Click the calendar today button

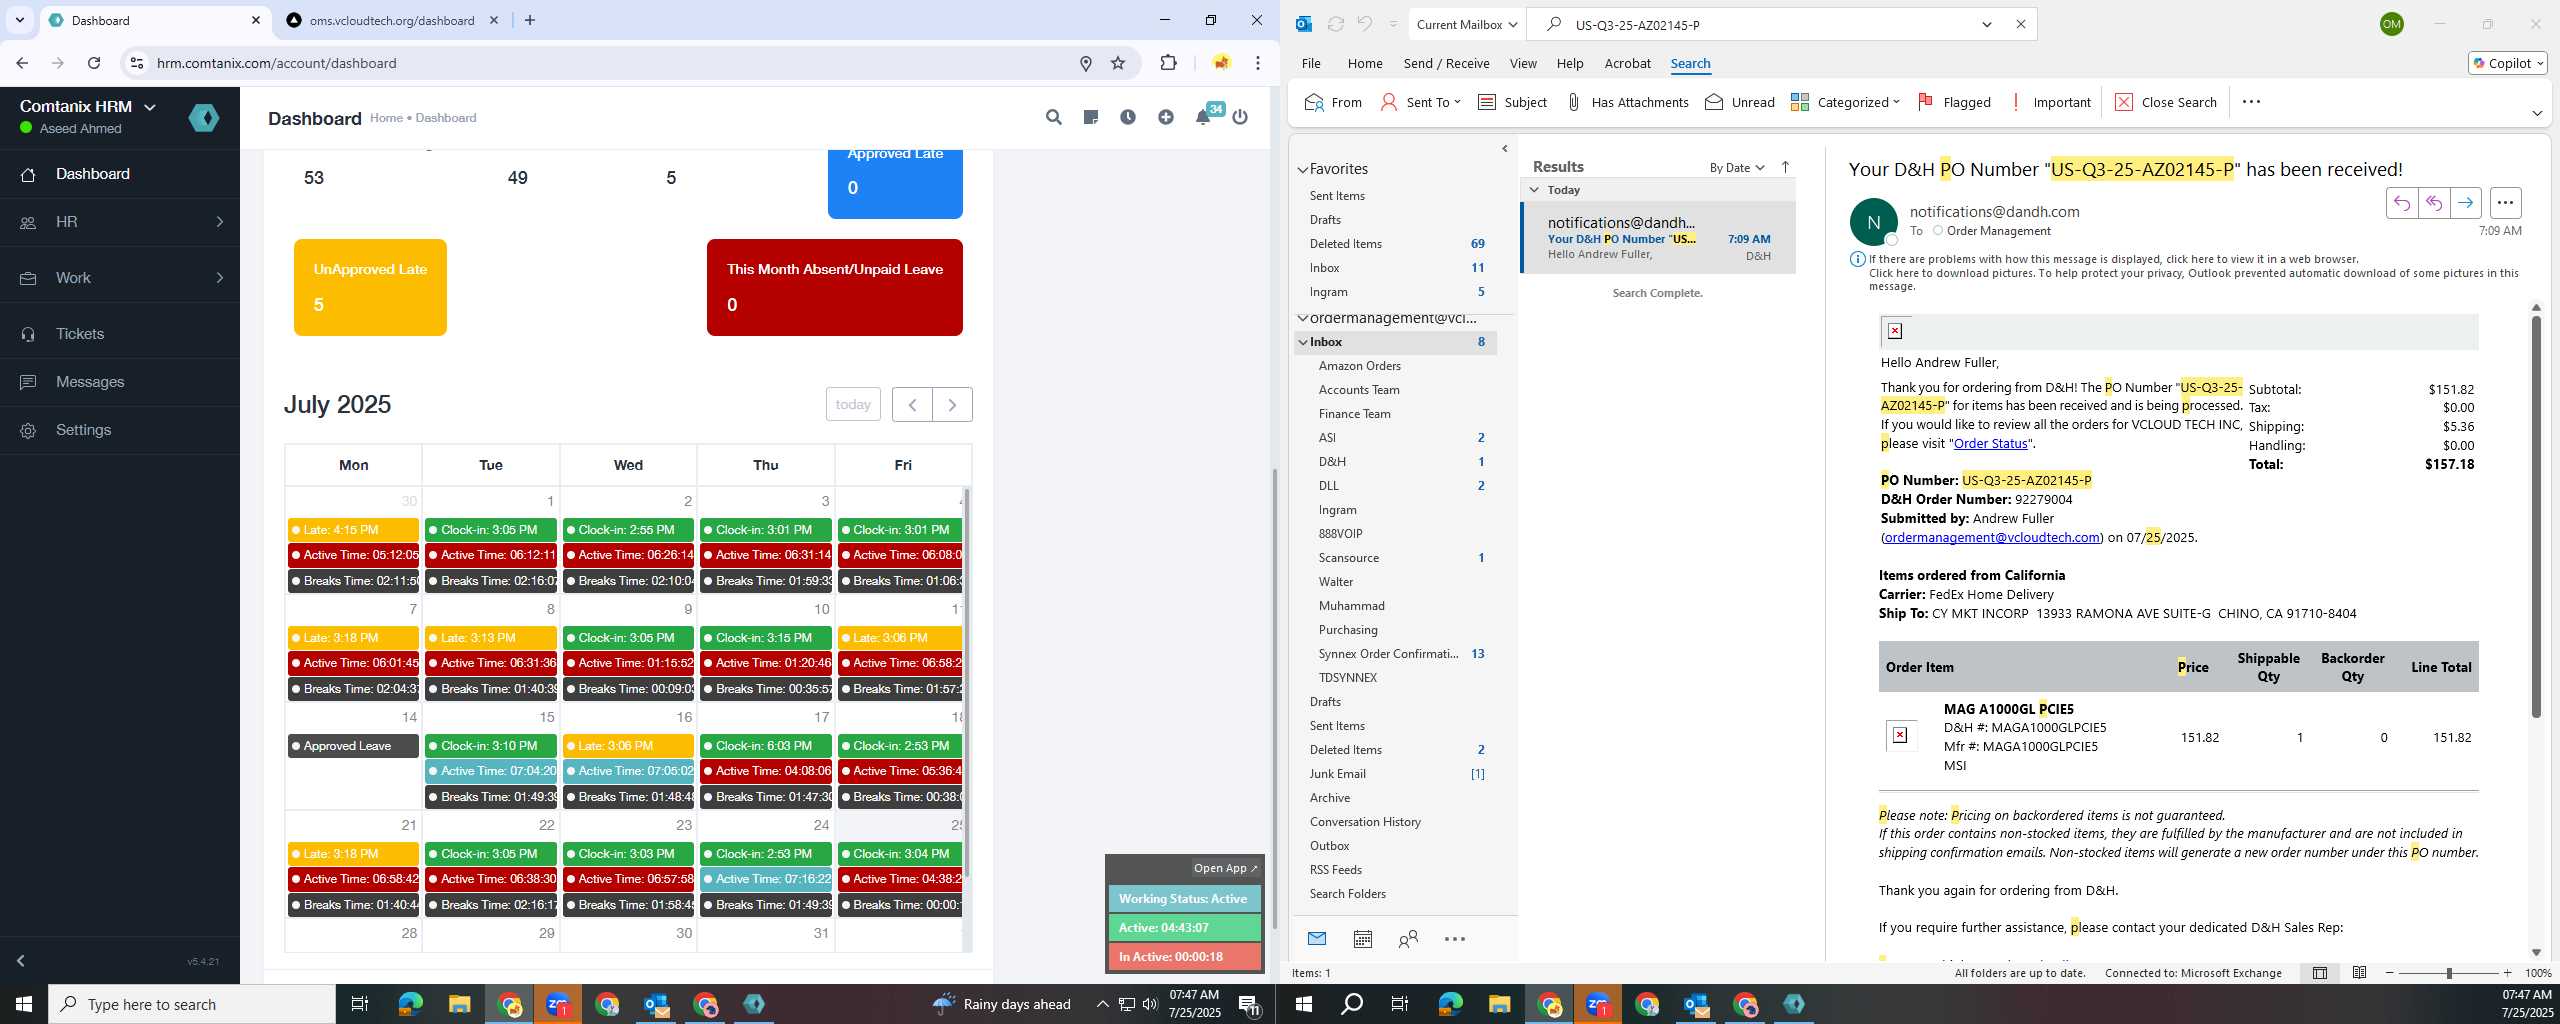[x=853, y=404]
